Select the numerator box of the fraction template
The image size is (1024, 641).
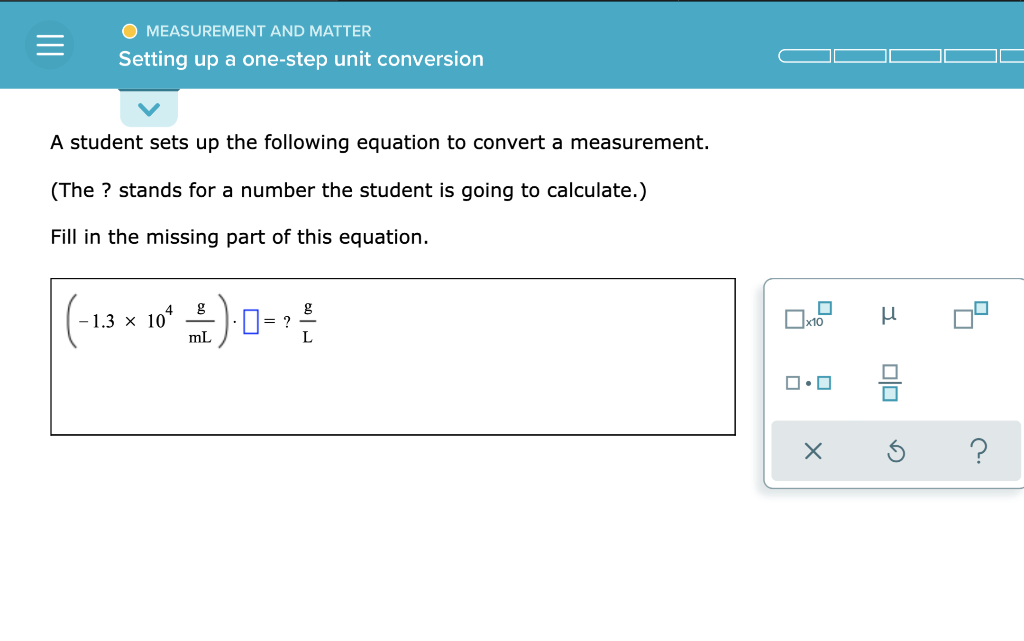click(888, 371)
